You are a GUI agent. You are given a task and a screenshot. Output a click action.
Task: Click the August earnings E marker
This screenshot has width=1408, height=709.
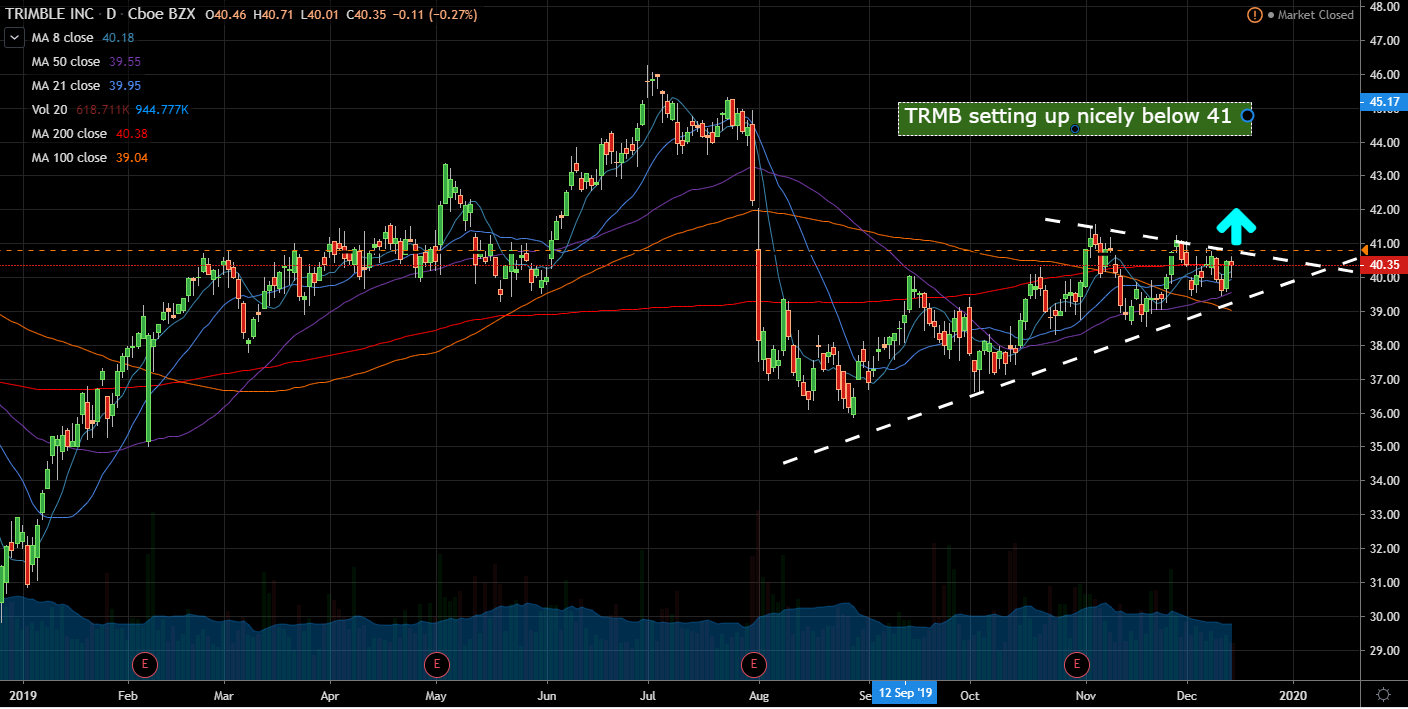tap(752, 662)
